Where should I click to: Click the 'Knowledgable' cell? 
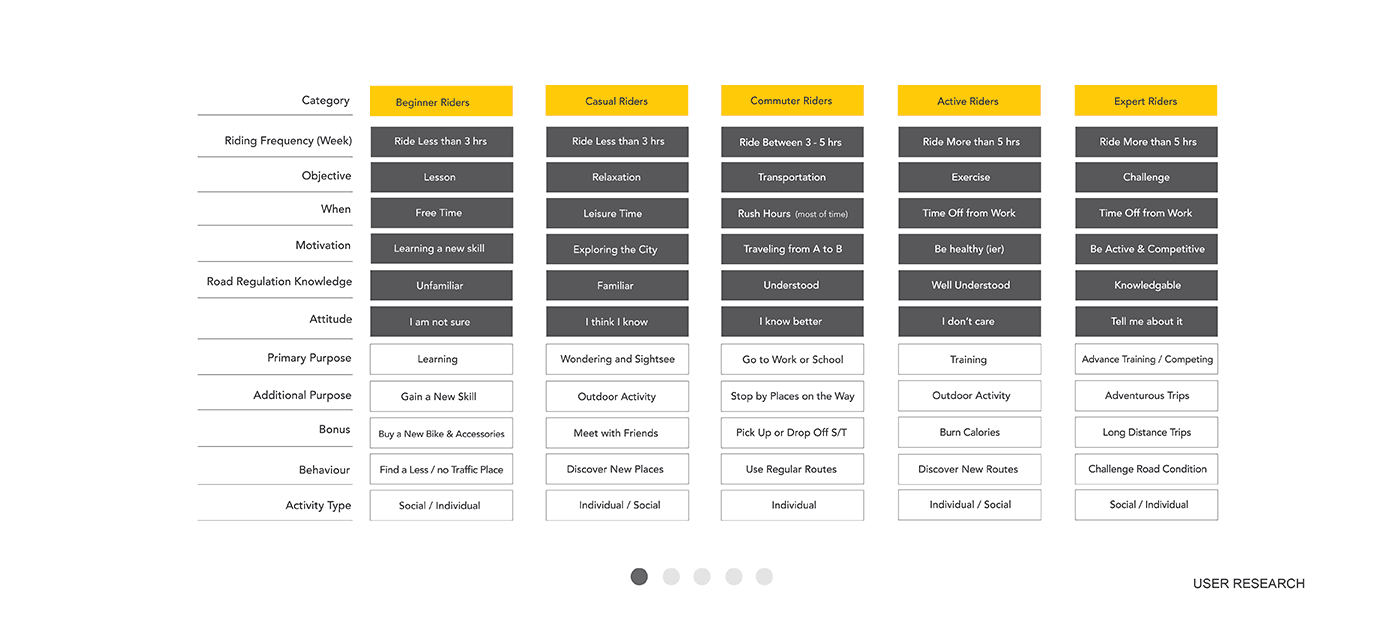pos(1146,285)
